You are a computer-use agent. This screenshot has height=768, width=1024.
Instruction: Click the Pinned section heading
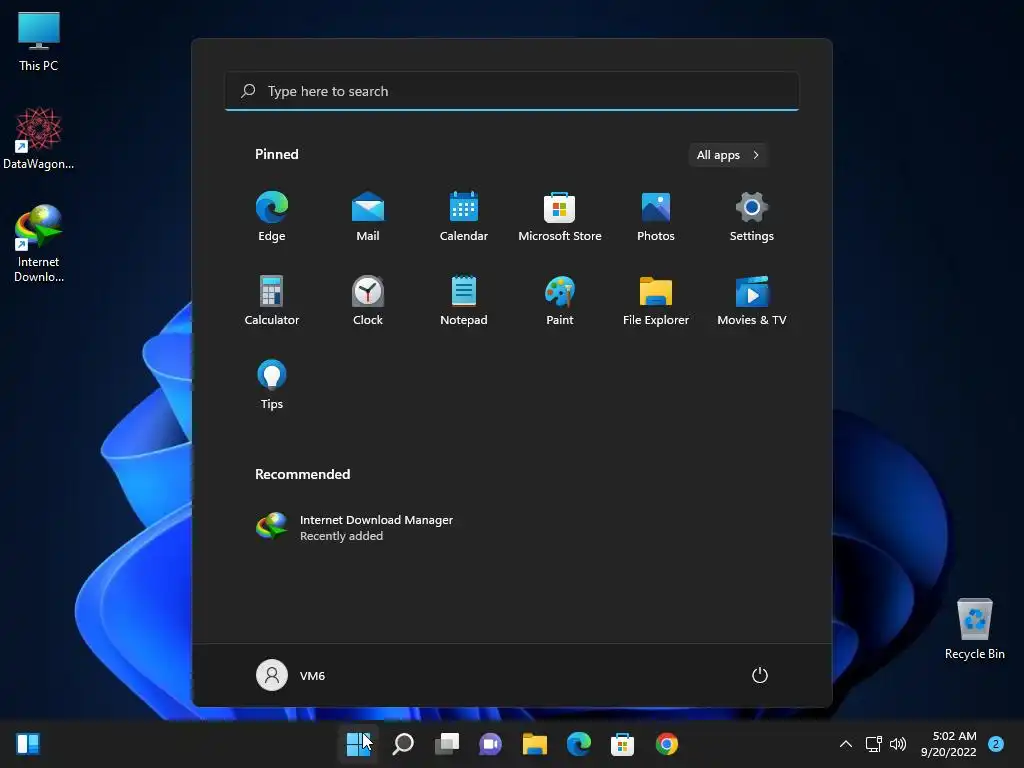[x=277, y=154]
